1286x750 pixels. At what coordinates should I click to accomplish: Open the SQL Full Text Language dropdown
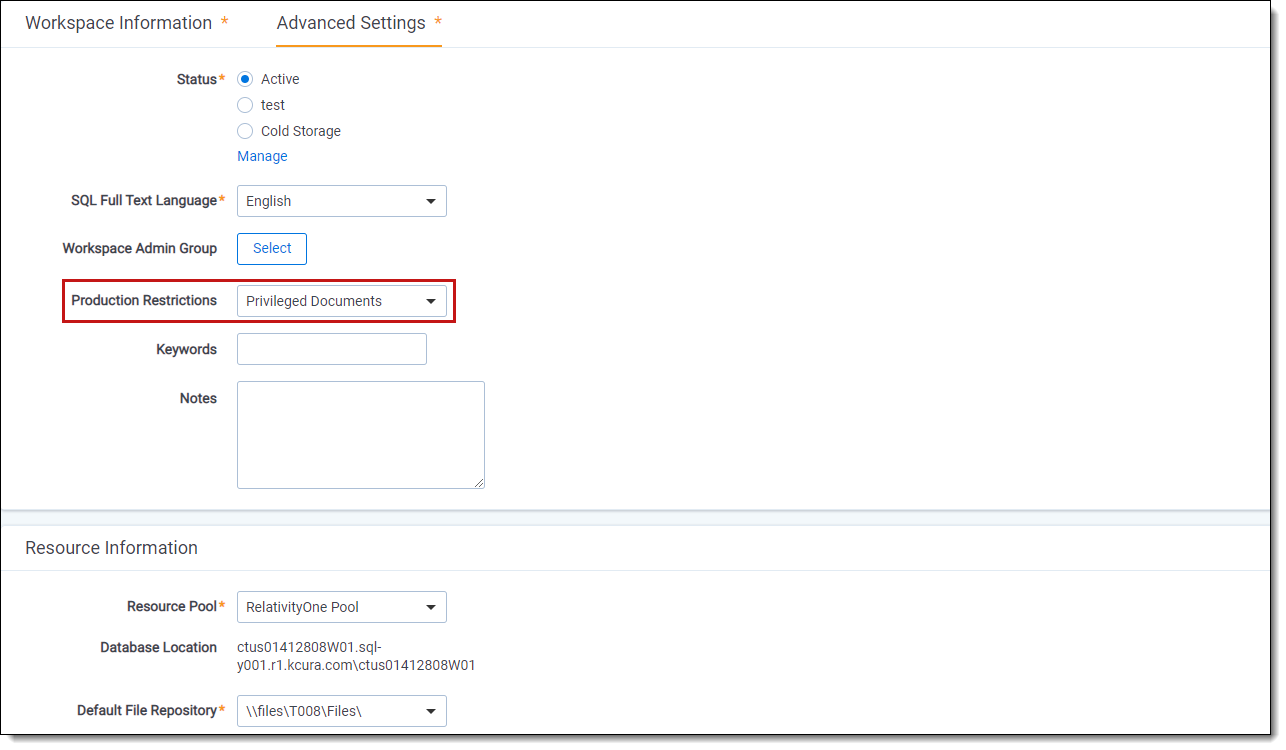click(x=342, y=201)
